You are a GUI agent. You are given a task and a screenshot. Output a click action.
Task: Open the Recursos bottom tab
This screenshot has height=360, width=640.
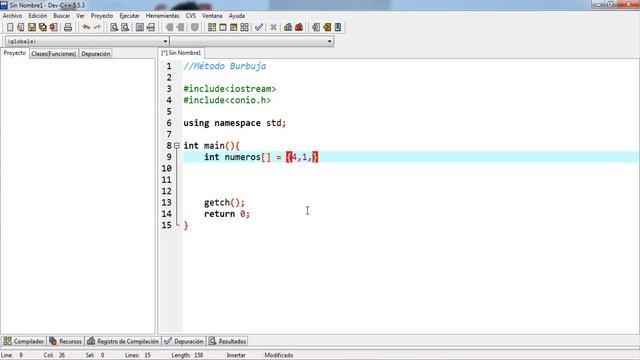click(66, 341)
